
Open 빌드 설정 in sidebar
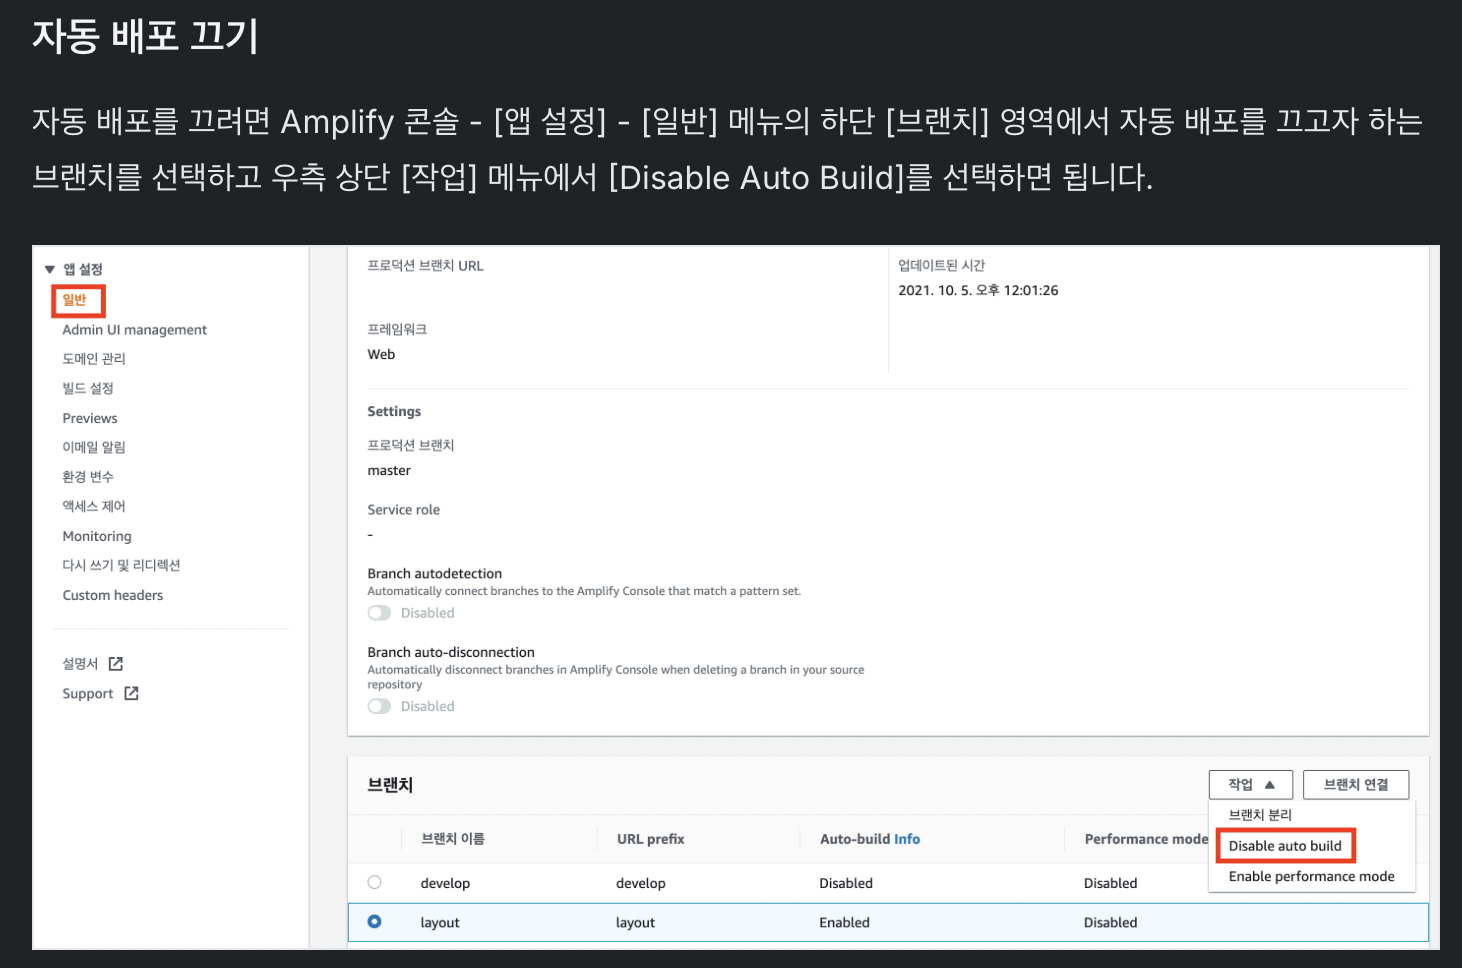[88, 388]
